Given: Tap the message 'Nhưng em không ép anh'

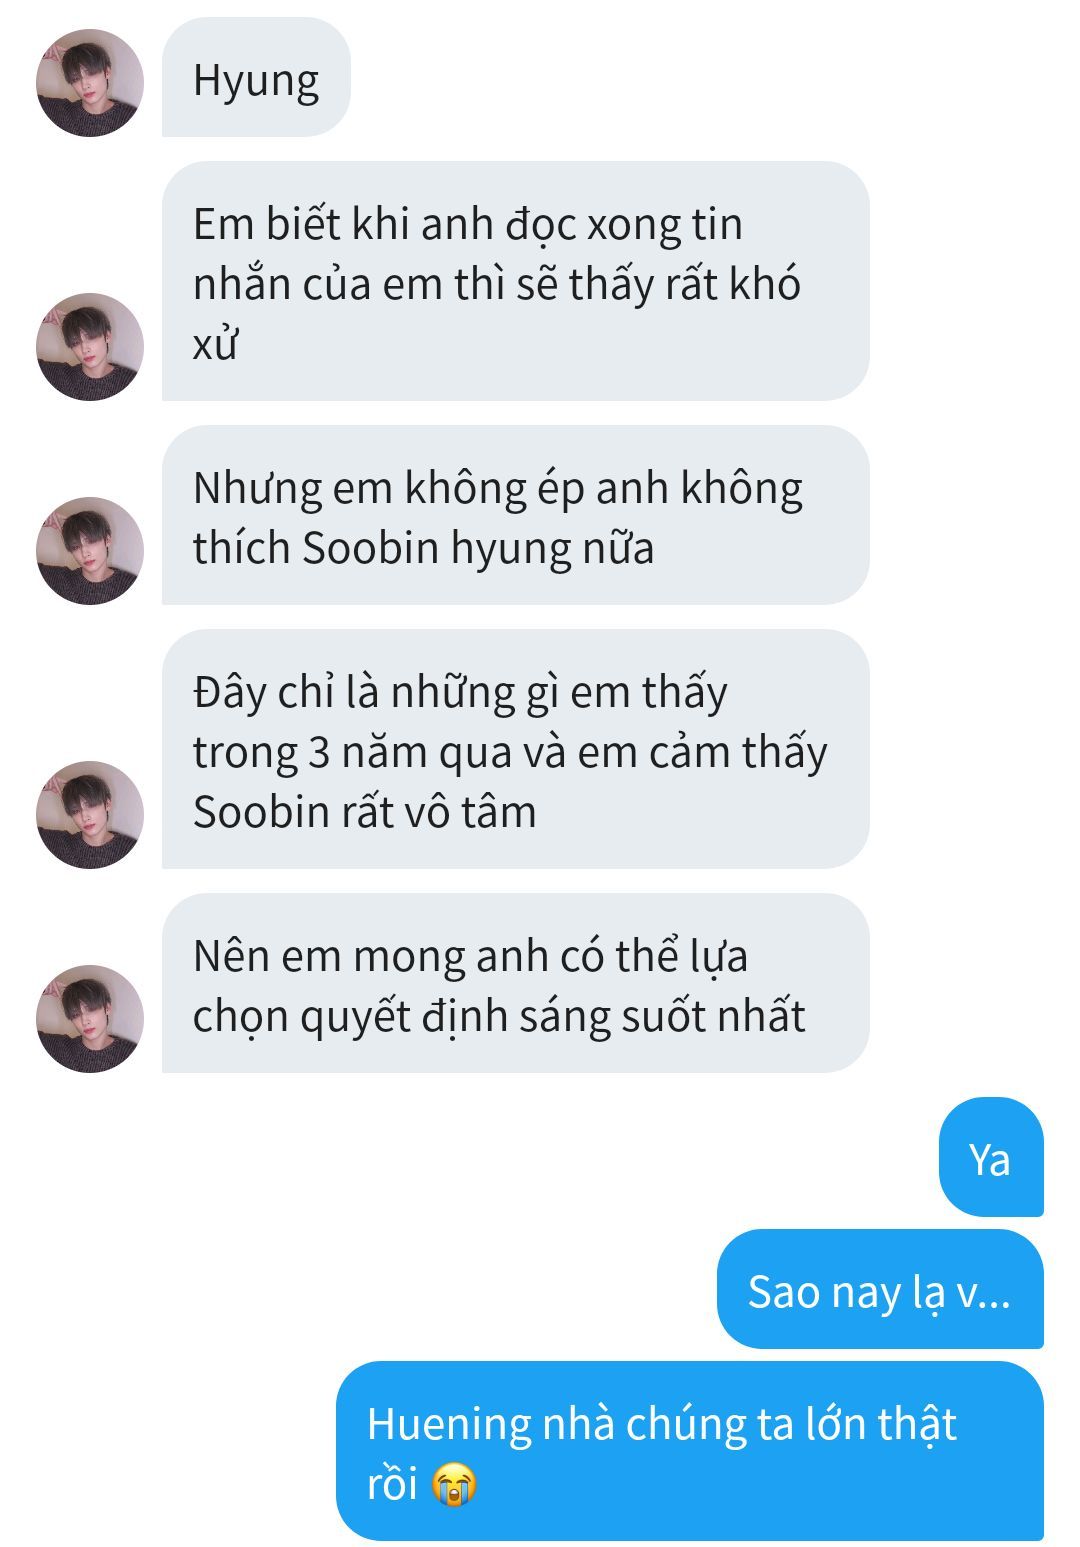Looking at the screenshot, I should (515, 515).
